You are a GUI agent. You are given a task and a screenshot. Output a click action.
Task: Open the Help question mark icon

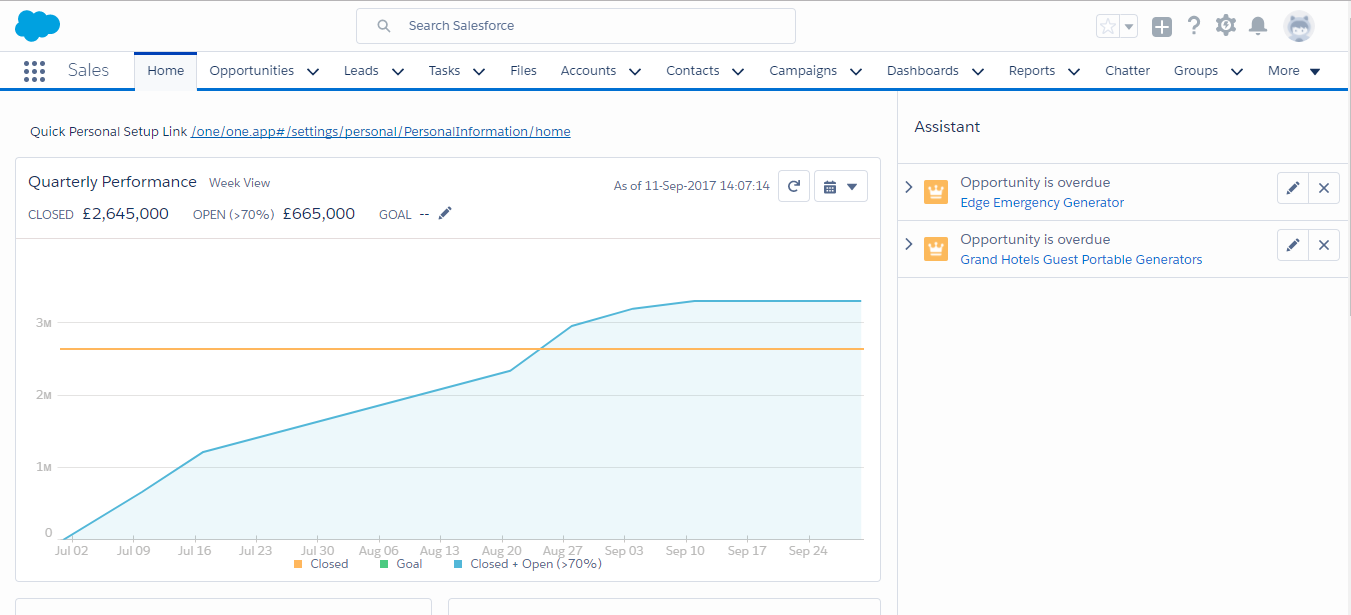coord(1193,26)
